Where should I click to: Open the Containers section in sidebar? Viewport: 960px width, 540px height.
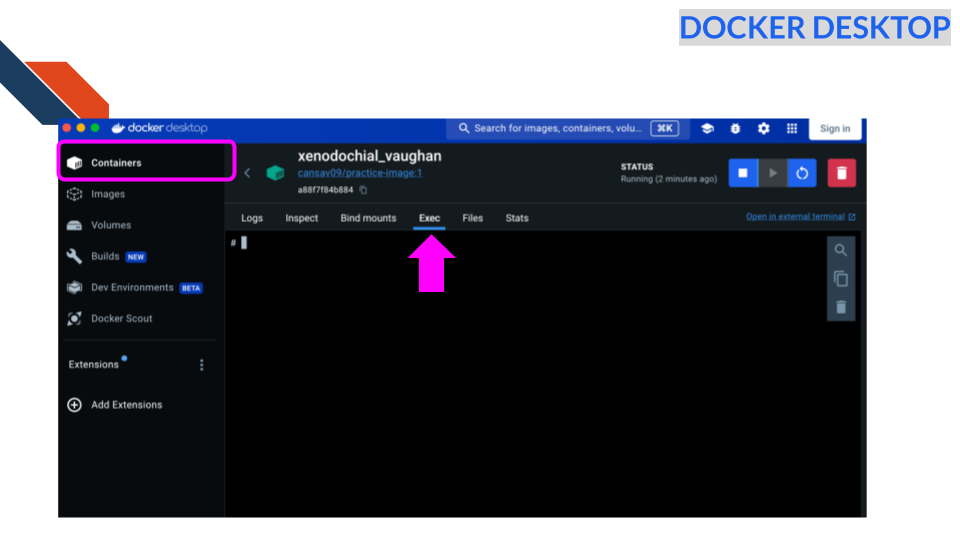146,162
